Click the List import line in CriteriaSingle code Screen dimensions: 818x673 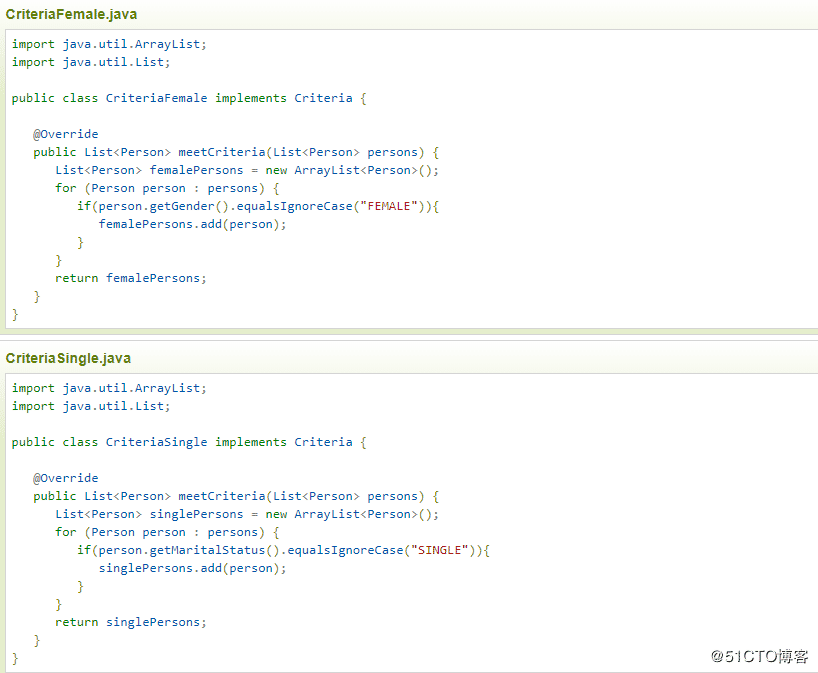(x=91, y=406)
